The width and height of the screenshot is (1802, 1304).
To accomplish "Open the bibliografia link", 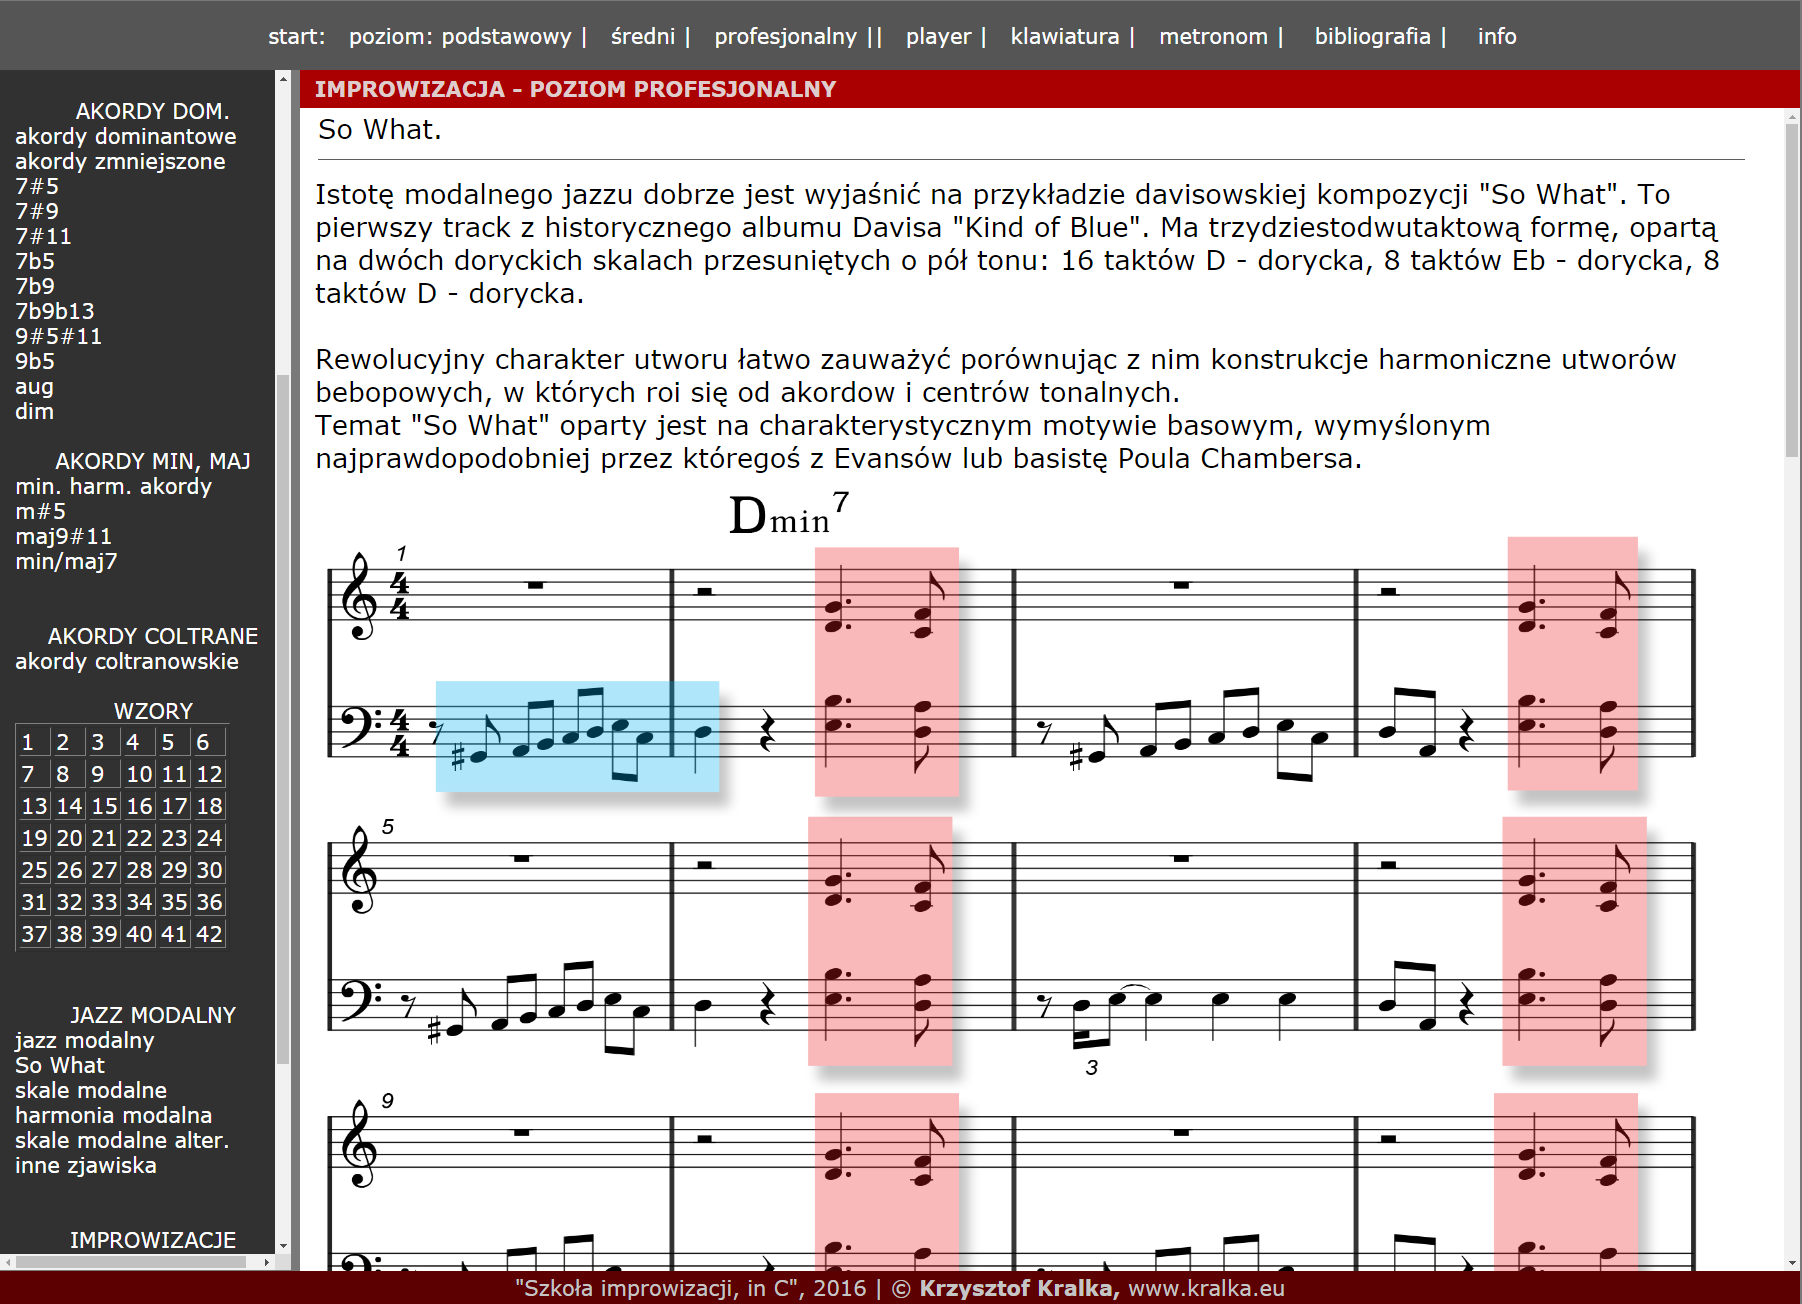I will click(1372, 37).
